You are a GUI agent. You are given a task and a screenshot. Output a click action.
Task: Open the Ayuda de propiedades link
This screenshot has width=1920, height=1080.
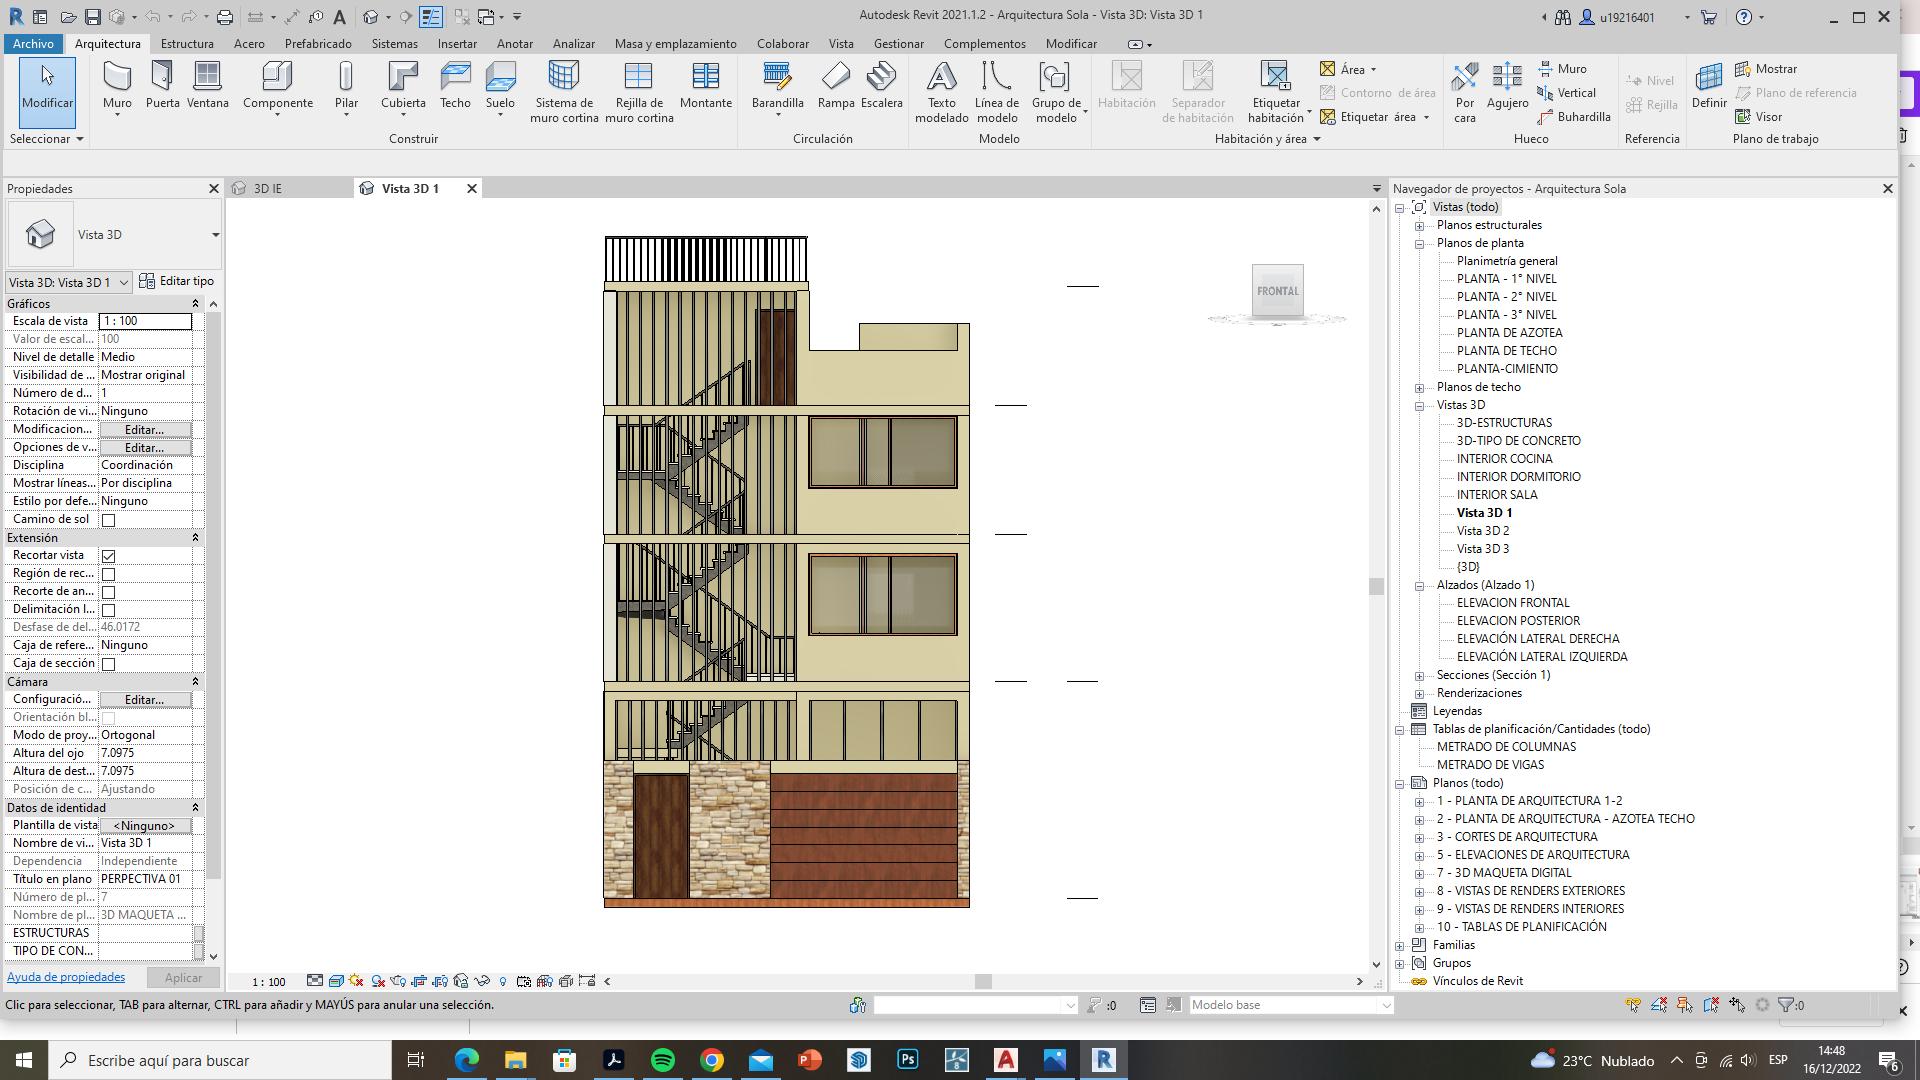(66, 978)
